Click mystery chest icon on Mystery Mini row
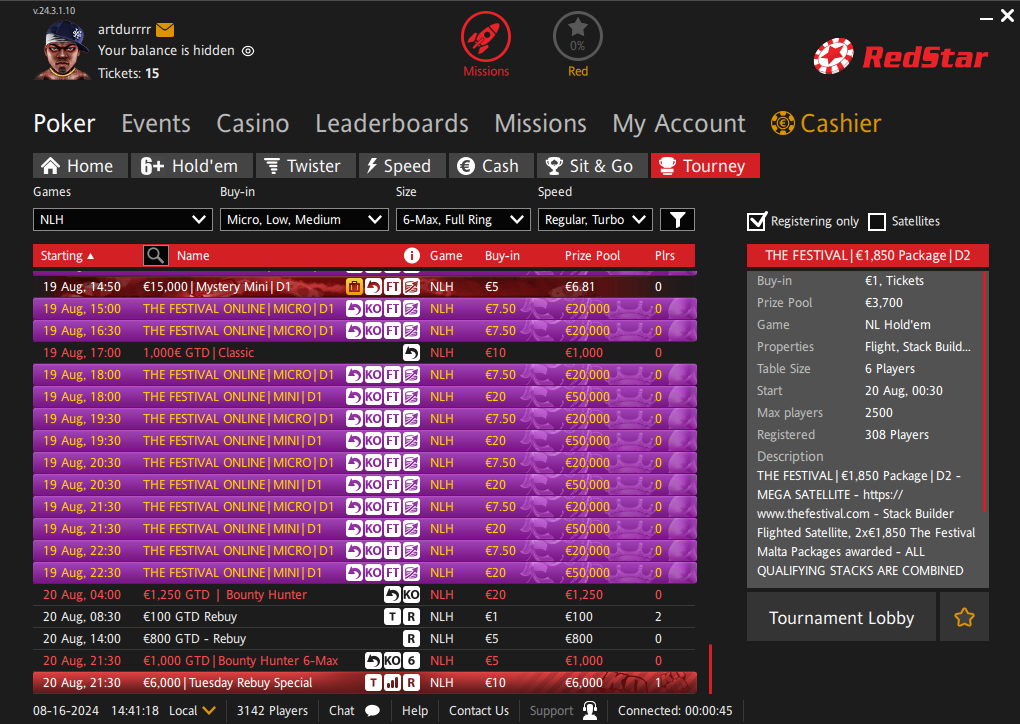The width and height of the screenshot is (1020, 724). click(x=354, y=287)
